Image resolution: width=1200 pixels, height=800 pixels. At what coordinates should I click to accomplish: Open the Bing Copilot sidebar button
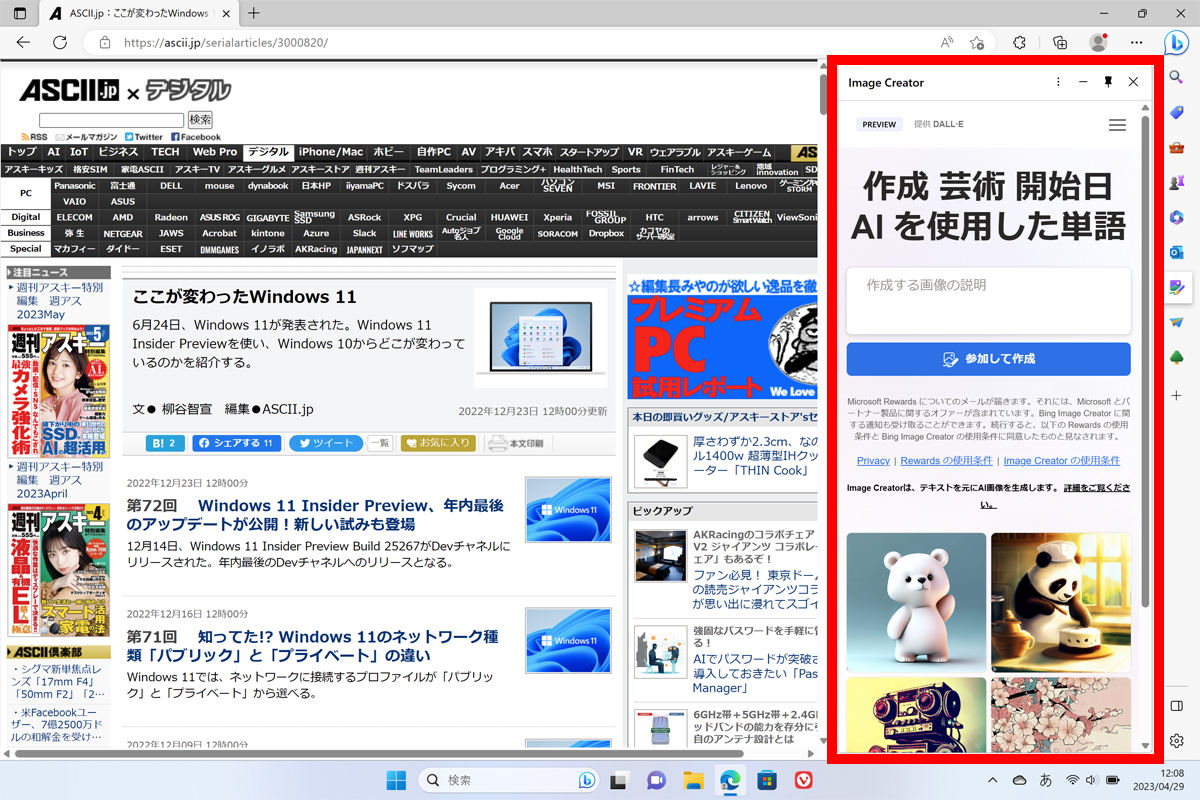1176,43
